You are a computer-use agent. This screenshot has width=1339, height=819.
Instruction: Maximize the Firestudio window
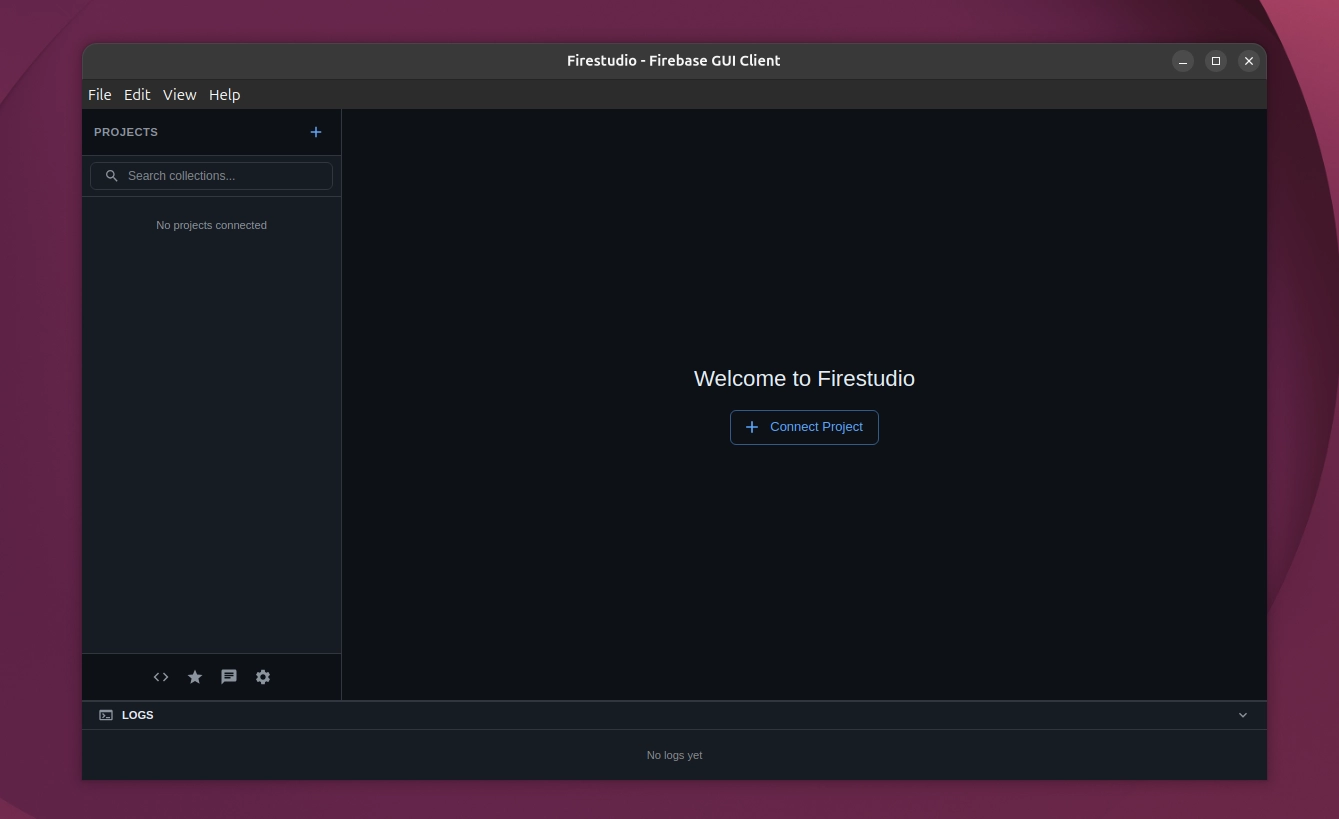pyautogui.click(x=1216, y=61)
